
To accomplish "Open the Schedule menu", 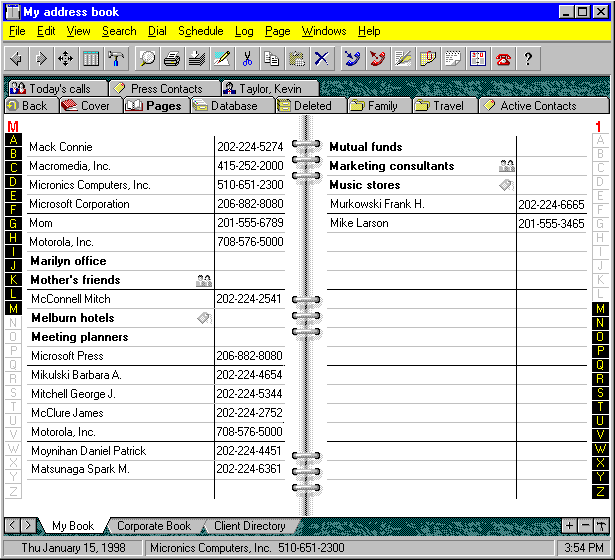I will coord(201,31).
